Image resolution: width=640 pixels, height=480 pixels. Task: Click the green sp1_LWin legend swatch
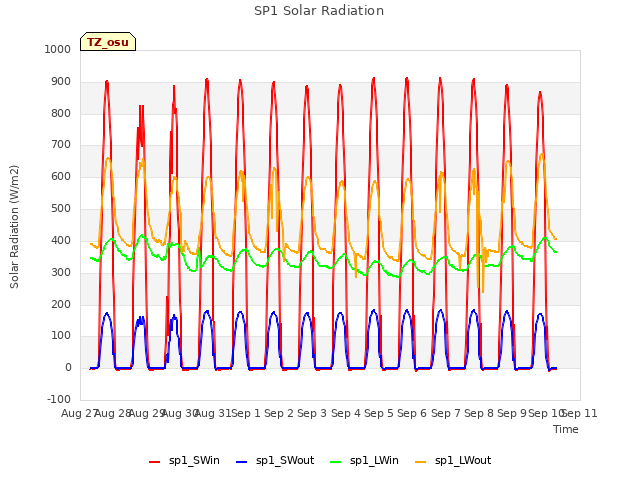point(336,462)
